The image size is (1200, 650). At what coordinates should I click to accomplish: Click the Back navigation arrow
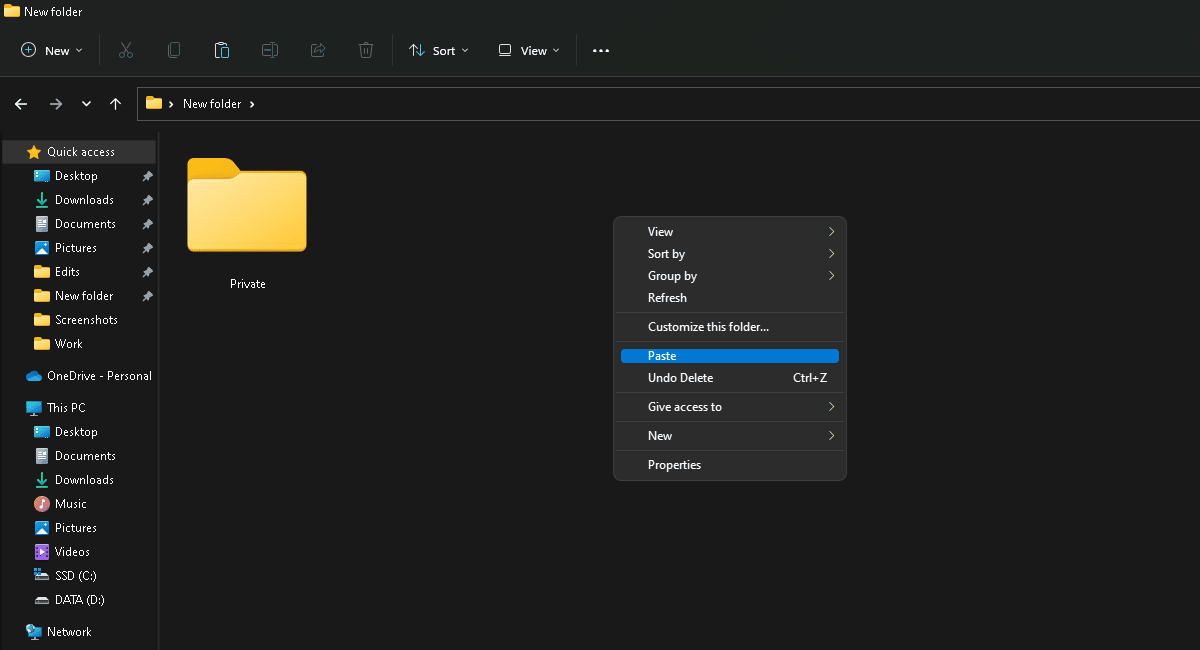[x=21, y=104]
